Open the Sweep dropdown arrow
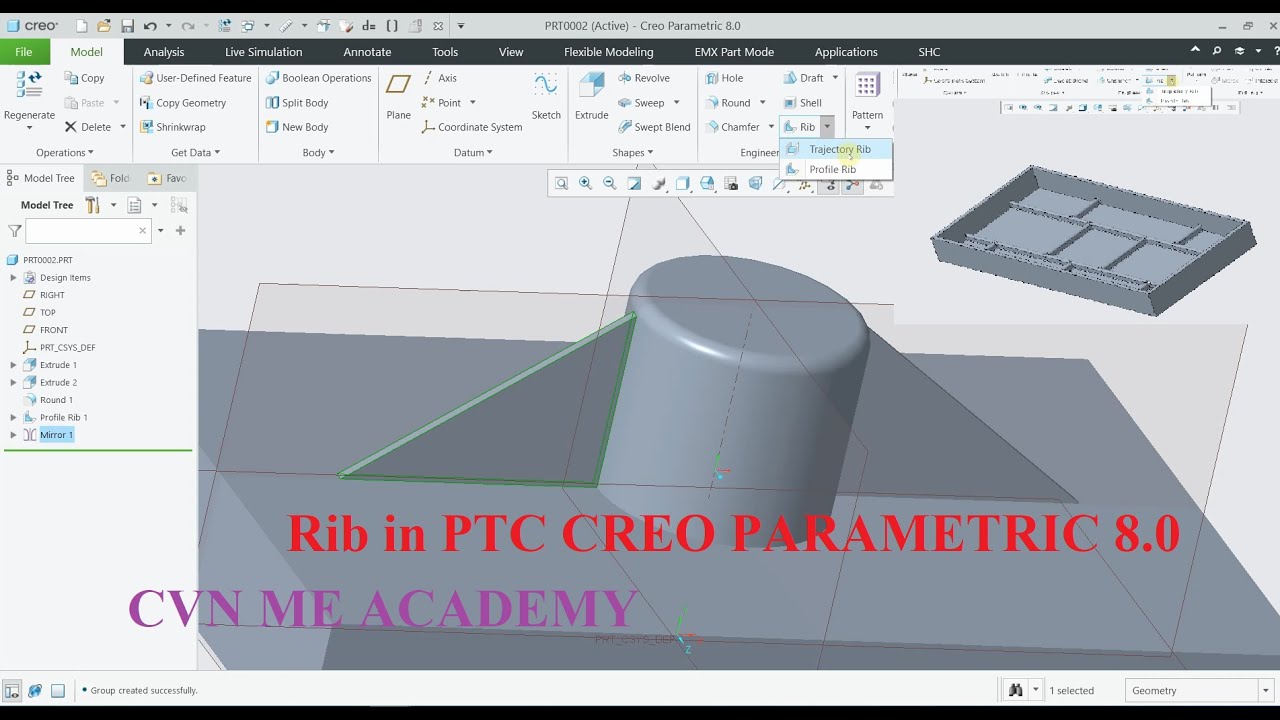Image resolution: width=1280 pixels, height=720 pixels. pyautogui.click(x=676, y=103)
